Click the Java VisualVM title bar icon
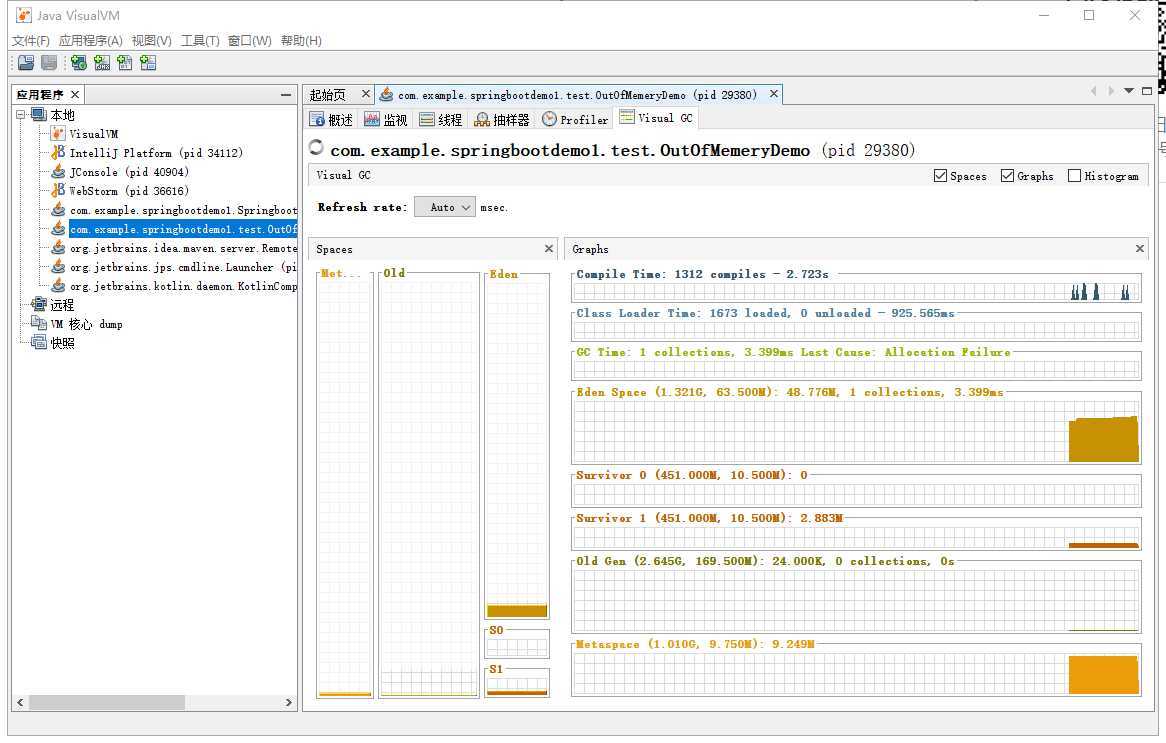 coord(24,15)
